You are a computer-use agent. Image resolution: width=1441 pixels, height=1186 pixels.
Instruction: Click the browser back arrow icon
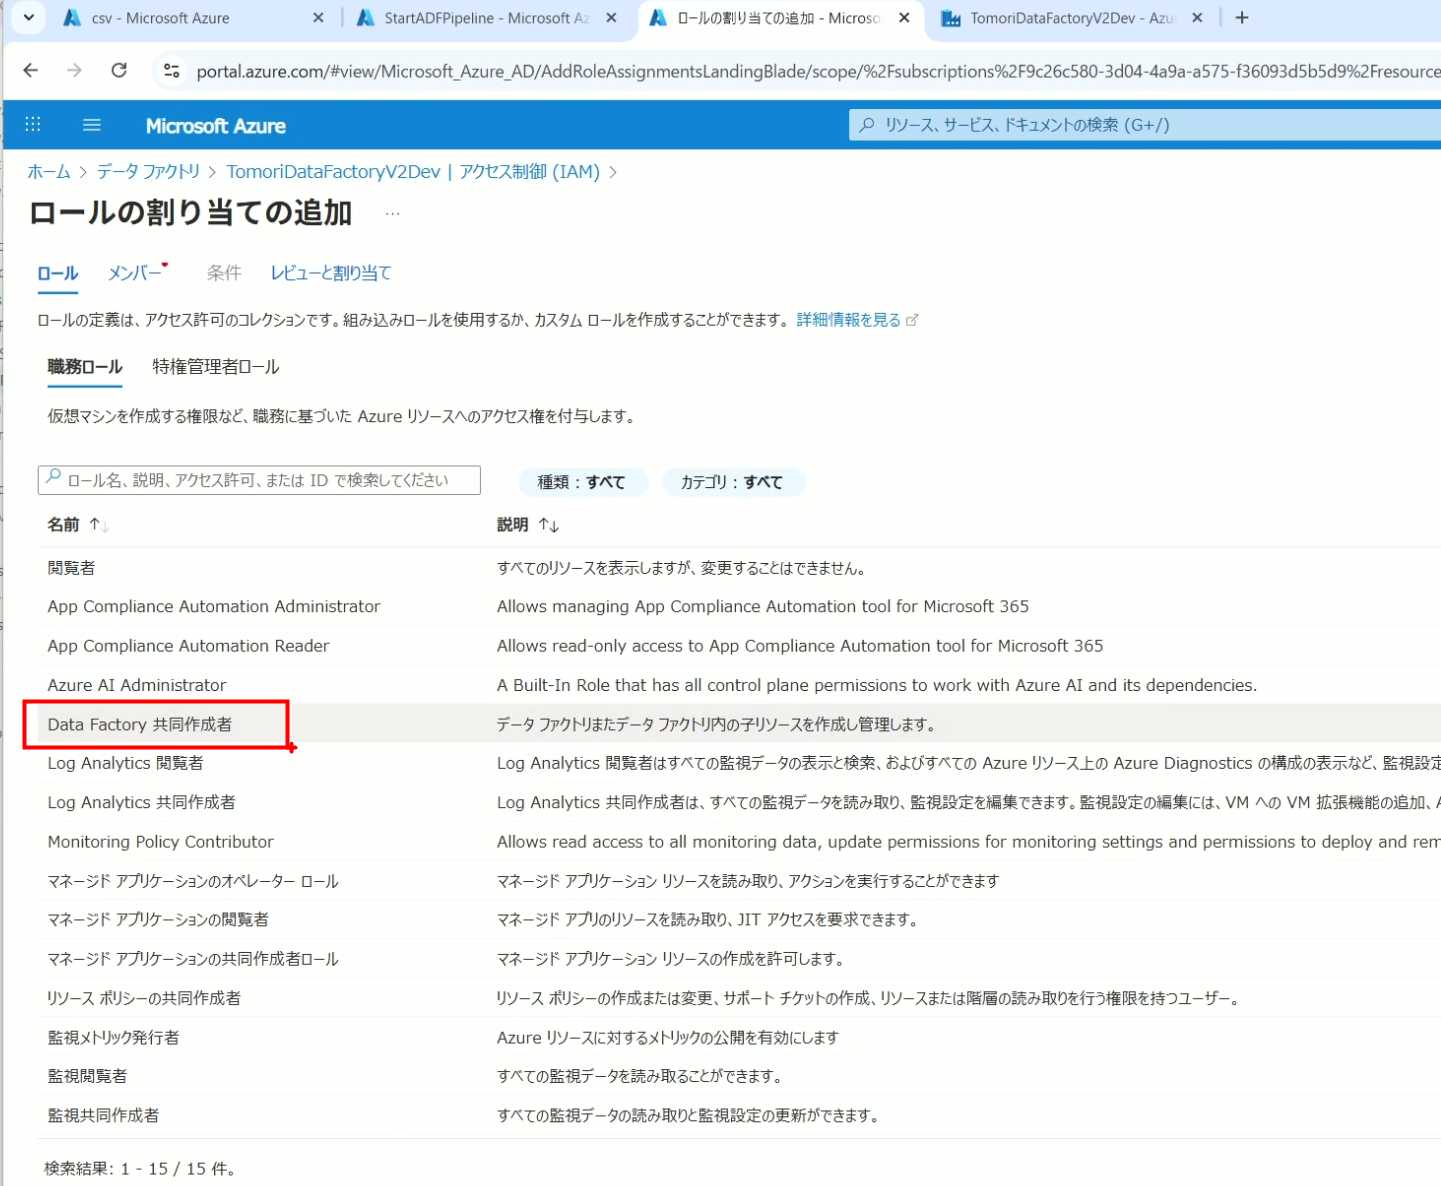pos(31,70)
